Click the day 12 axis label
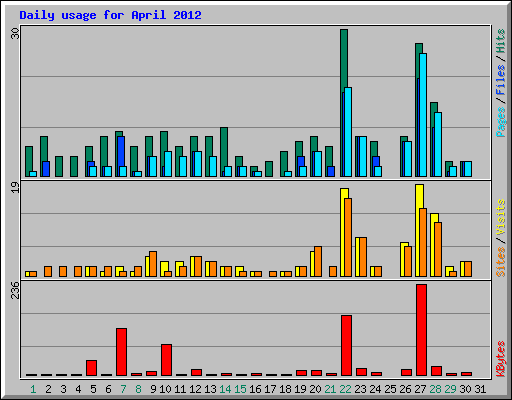This screenshot has height=400, width=512. click(x=195, y=389)
